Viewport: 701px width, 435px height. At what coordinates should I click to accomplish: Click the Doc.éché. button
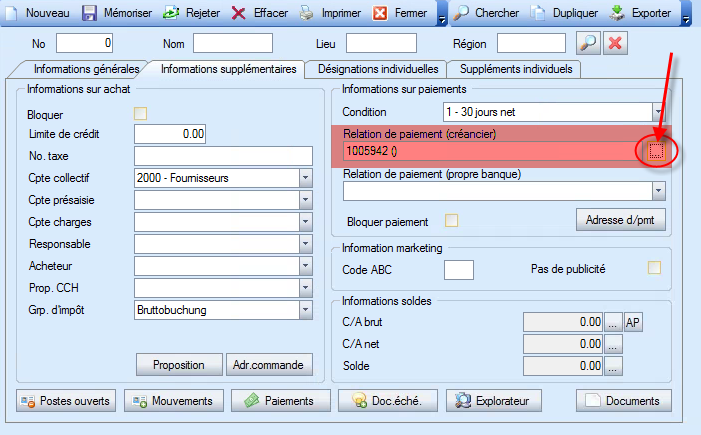tap(388, 401)
